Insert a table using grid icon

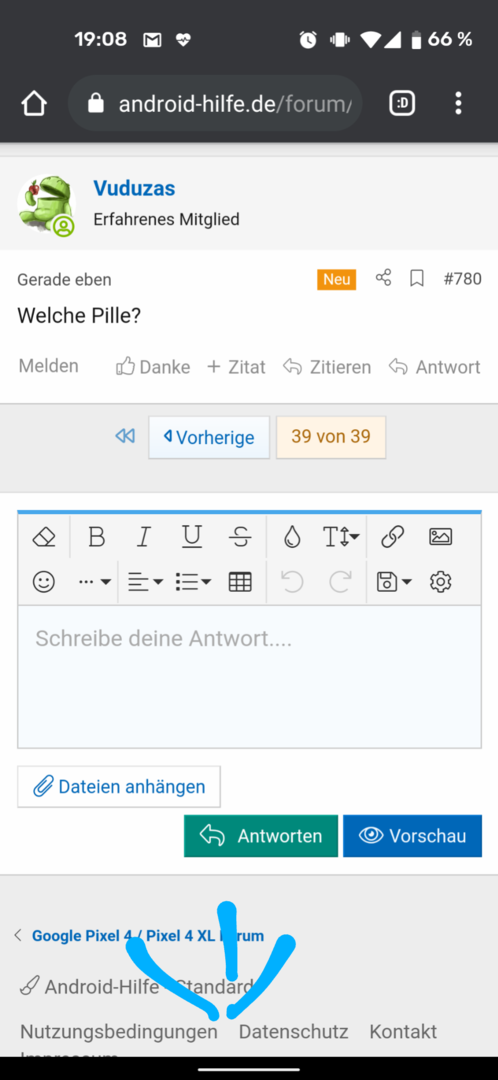click(240, 582)
